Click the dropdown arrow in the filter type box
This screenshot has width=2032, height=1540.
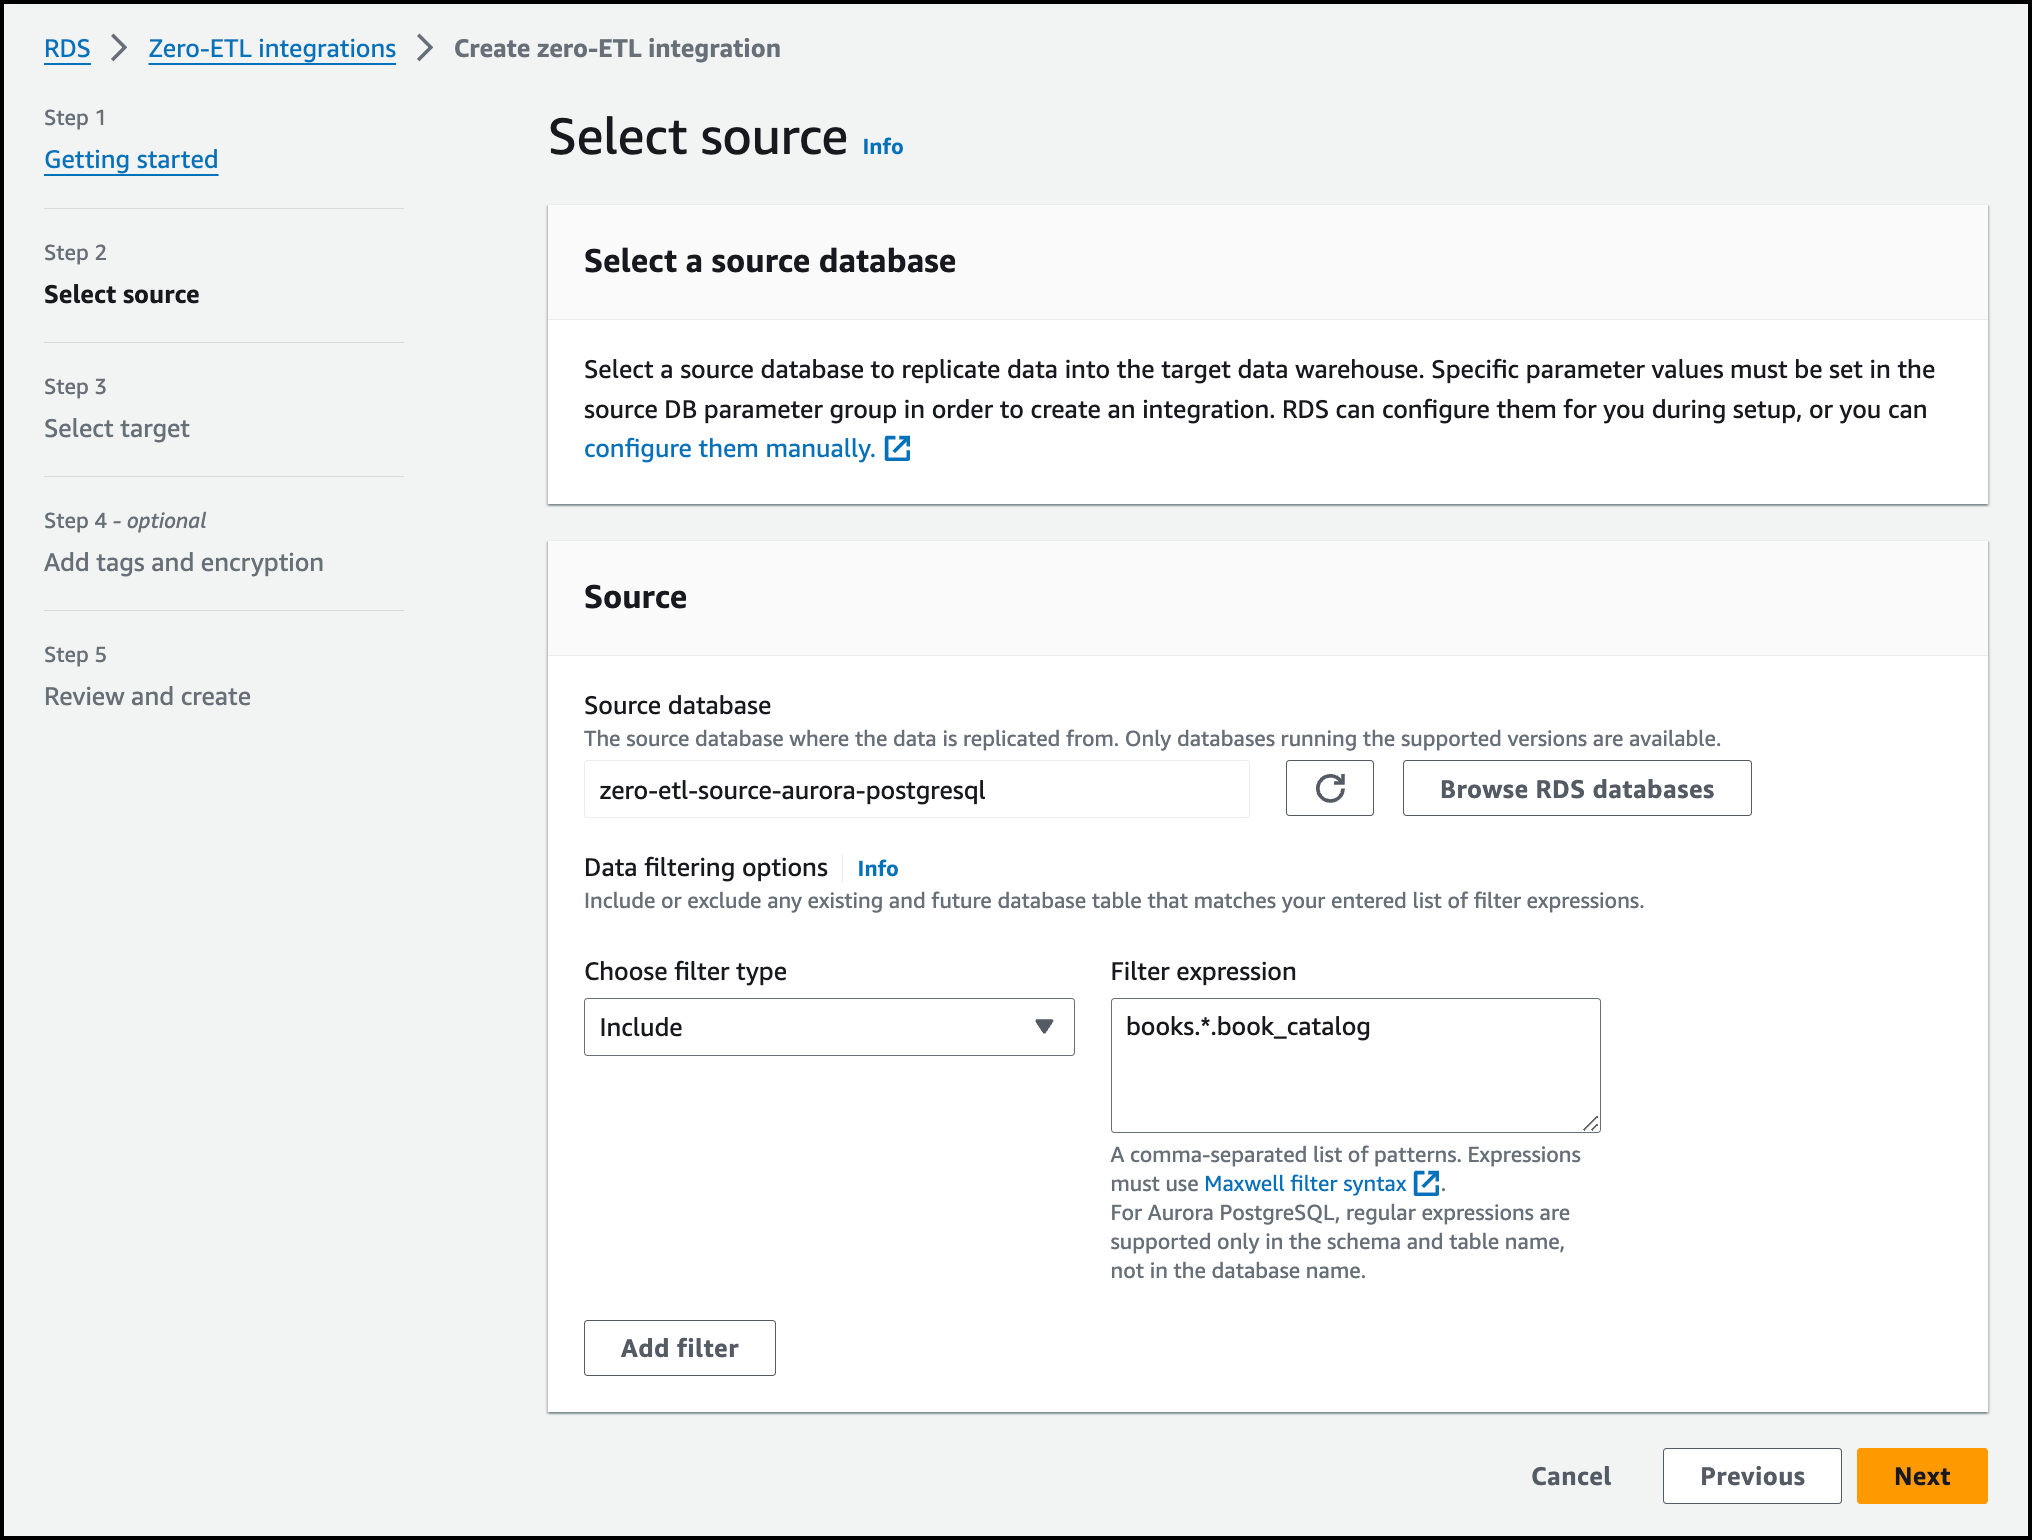(1044, 1027)
